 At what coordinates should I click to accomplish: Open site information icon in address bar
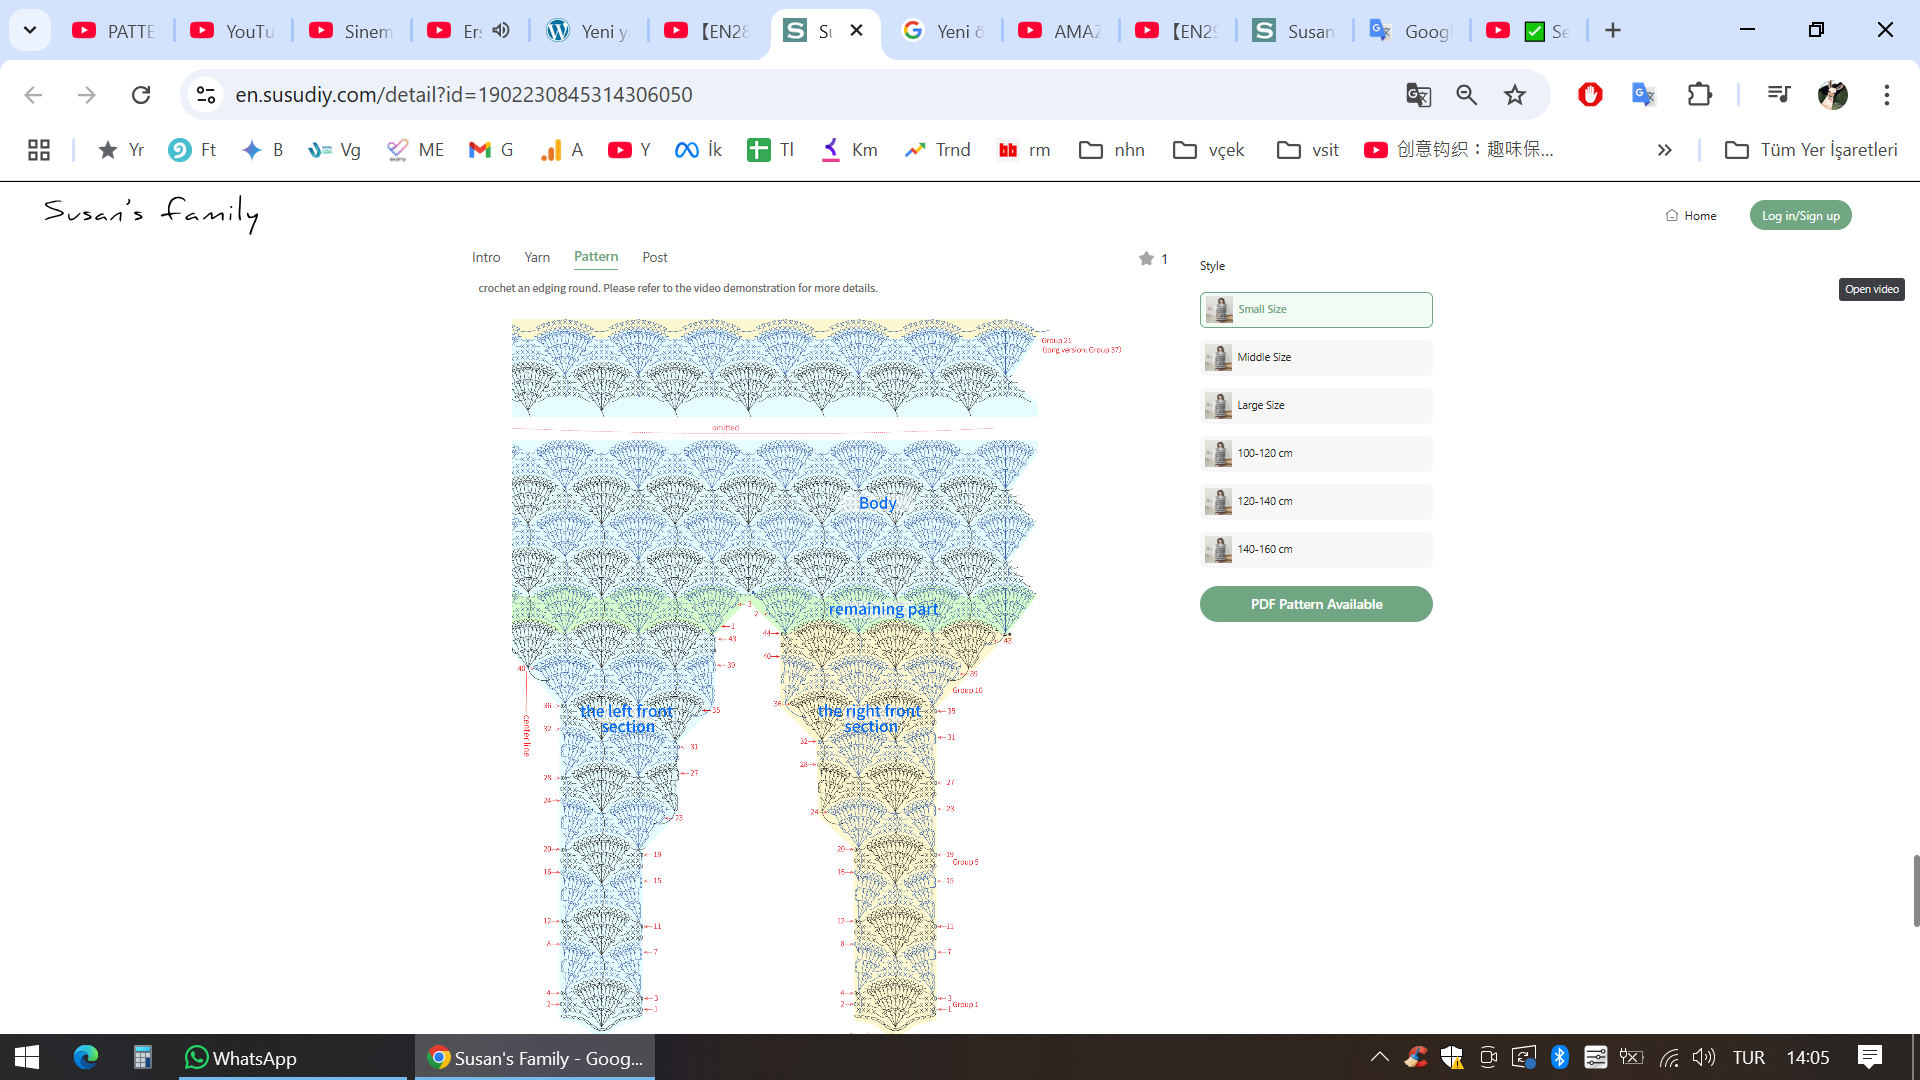click(x=206, y=95)
